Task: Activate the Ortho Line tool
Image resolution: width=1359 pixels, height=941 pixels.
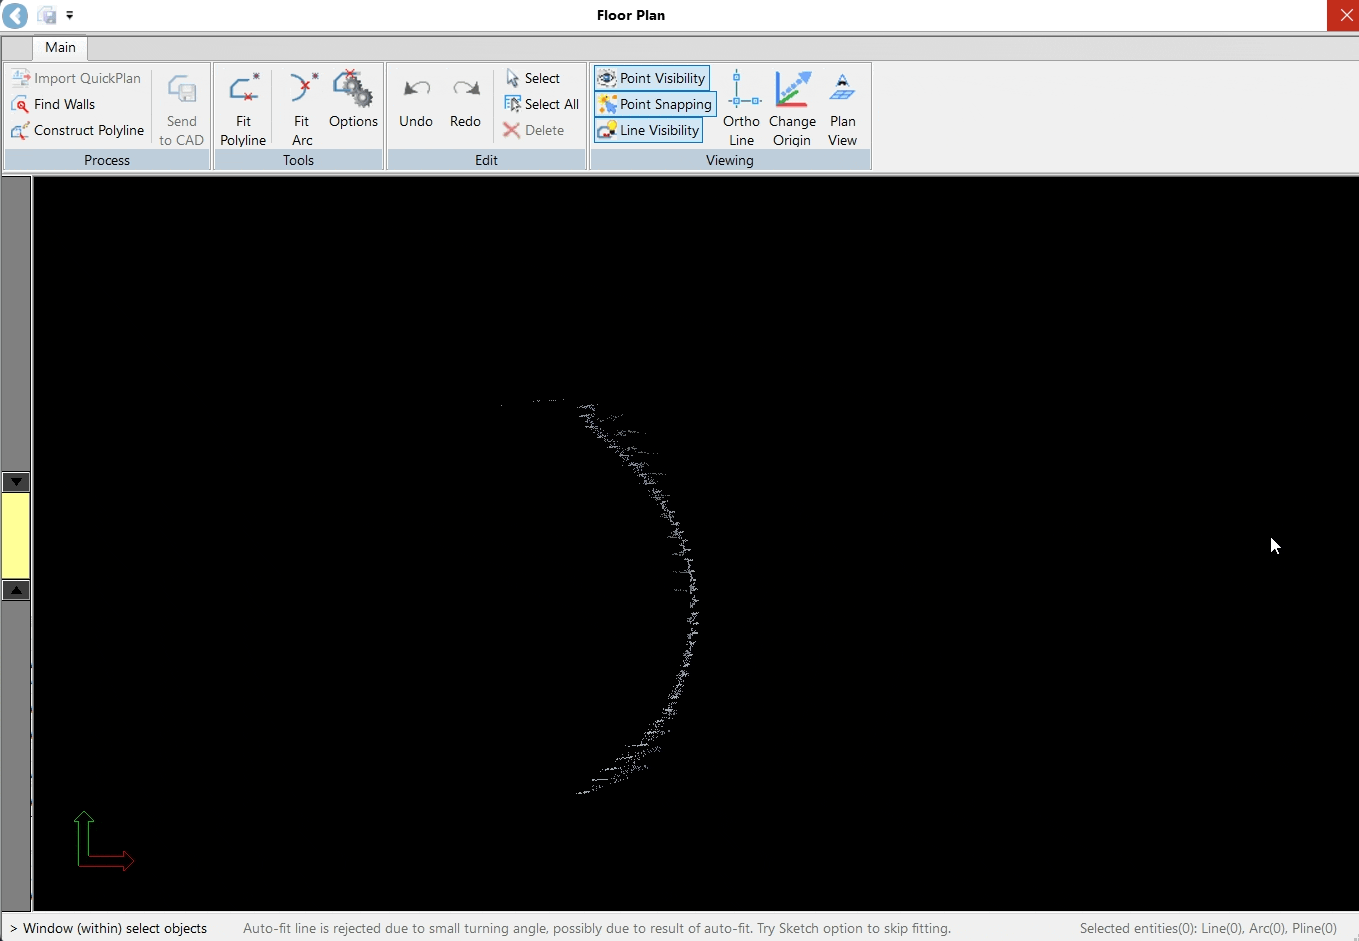Action: [x=742, y=108]
